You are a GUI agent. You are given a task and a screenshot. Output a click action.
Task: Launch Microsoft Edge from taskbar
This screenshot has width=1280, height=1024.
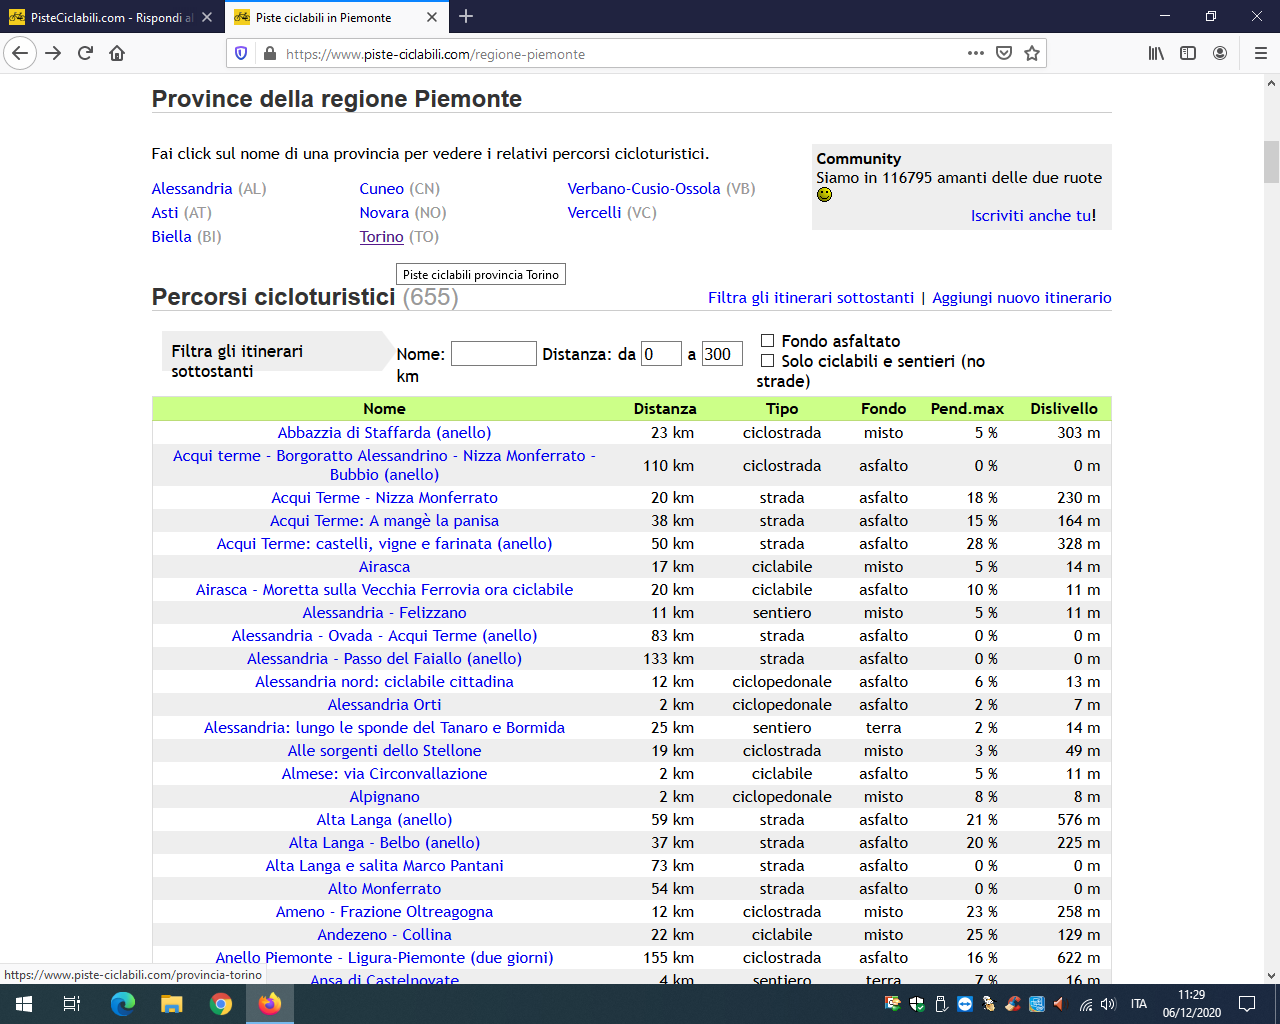[122, 1004]
